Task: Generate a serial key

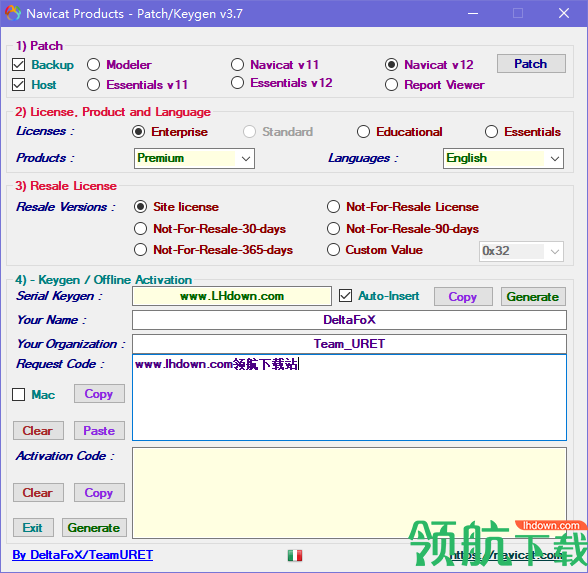Action: 533,297
